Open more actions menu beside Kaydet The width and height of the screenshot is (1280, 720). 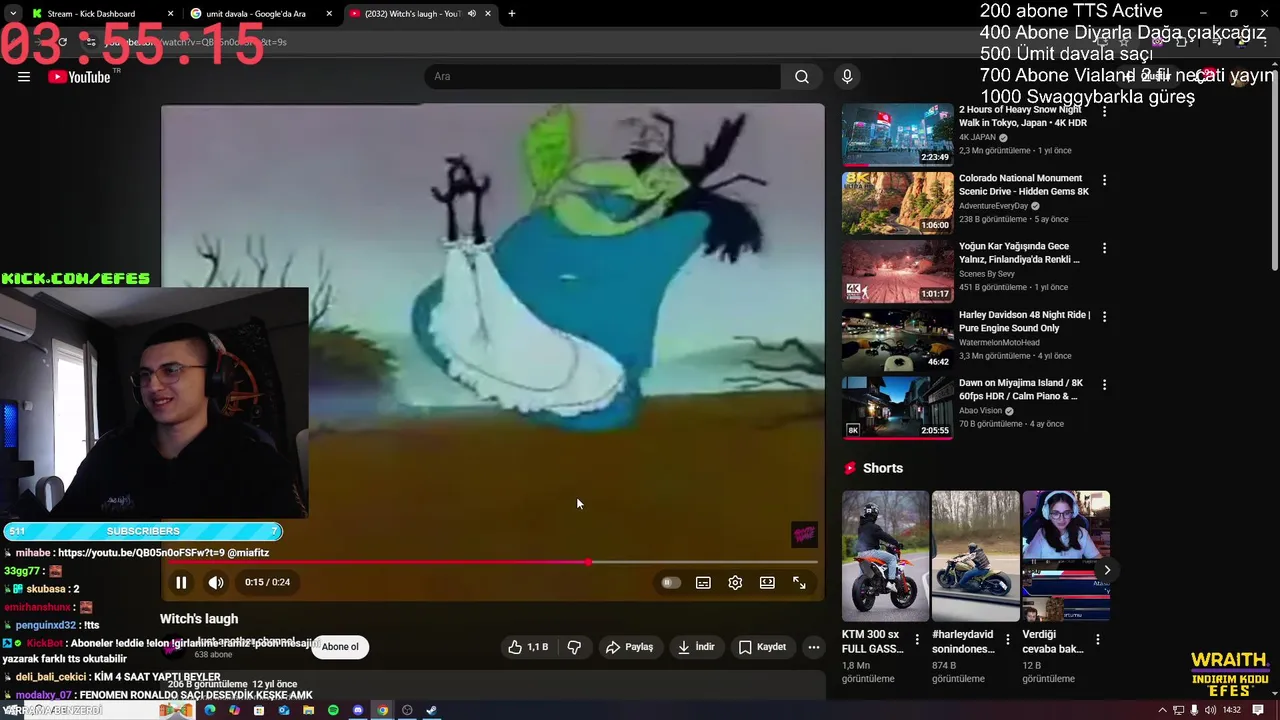814,647
